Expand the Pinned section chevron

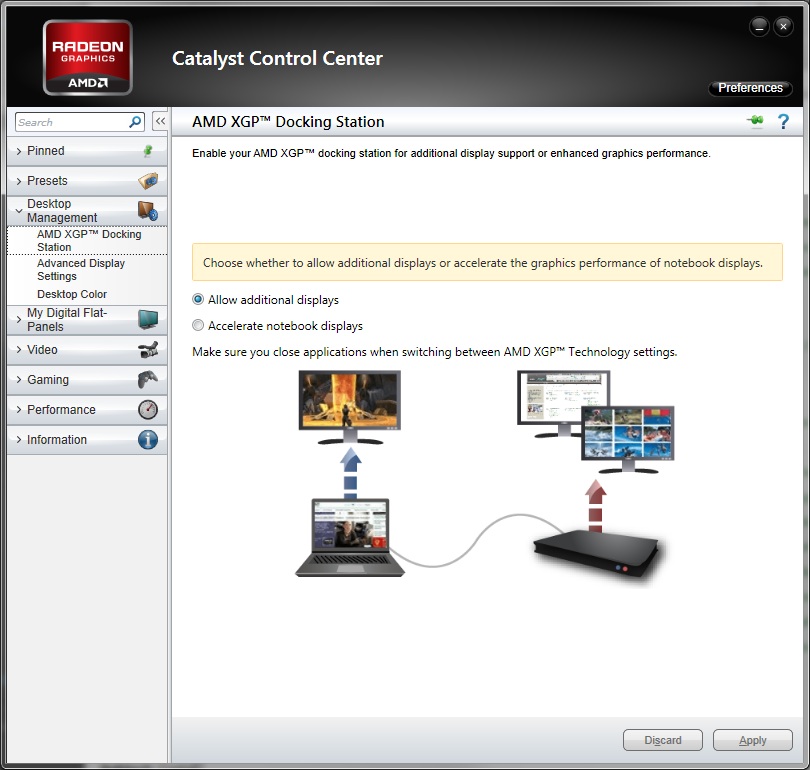tap(19, 151)
